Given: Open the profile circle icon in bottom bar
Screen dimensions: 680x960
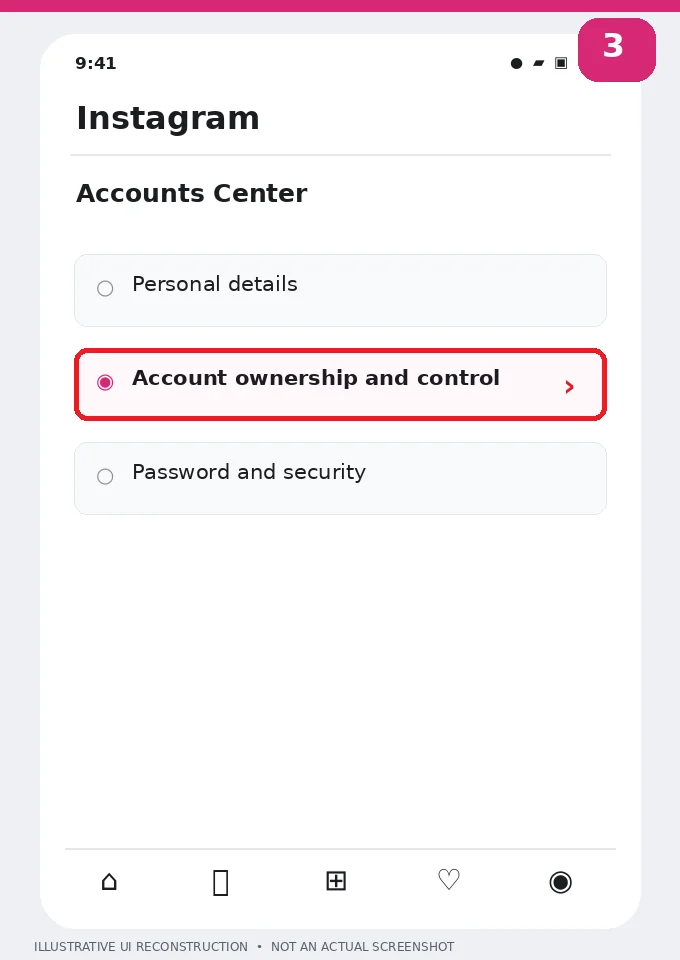Looking at the screenshot, I should point(561,882).
